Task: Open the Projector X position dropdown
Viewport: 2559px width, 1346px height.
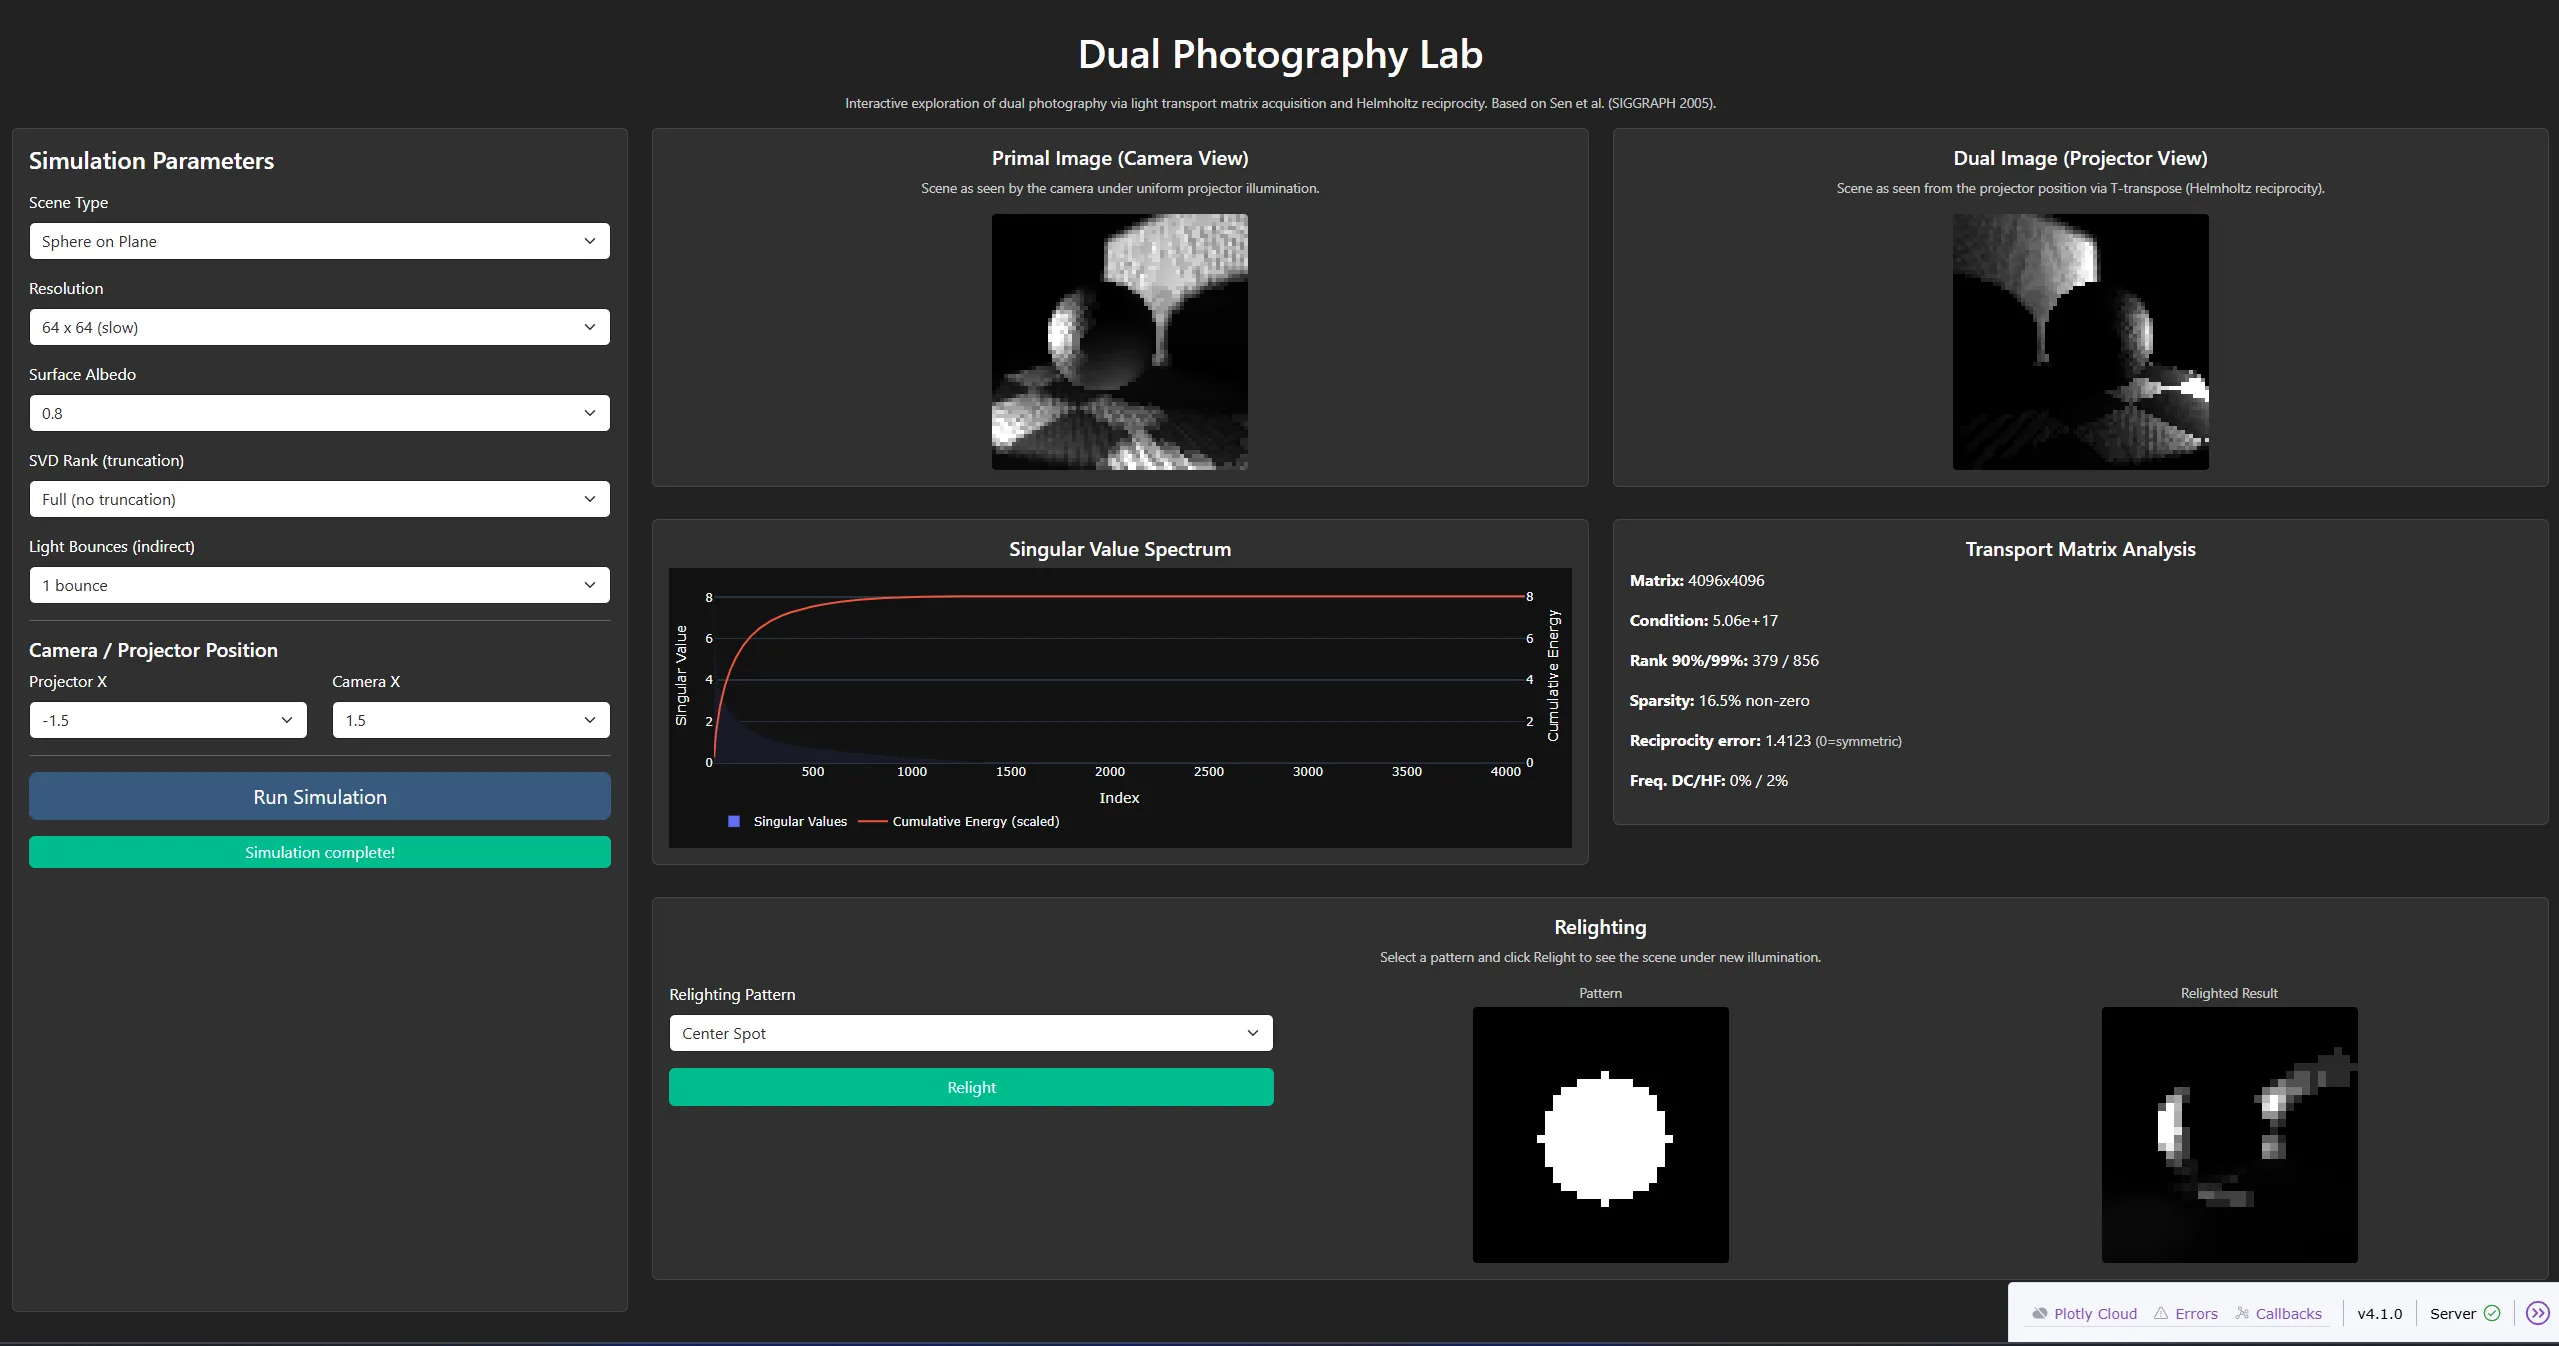Action: tap(167, 719)
